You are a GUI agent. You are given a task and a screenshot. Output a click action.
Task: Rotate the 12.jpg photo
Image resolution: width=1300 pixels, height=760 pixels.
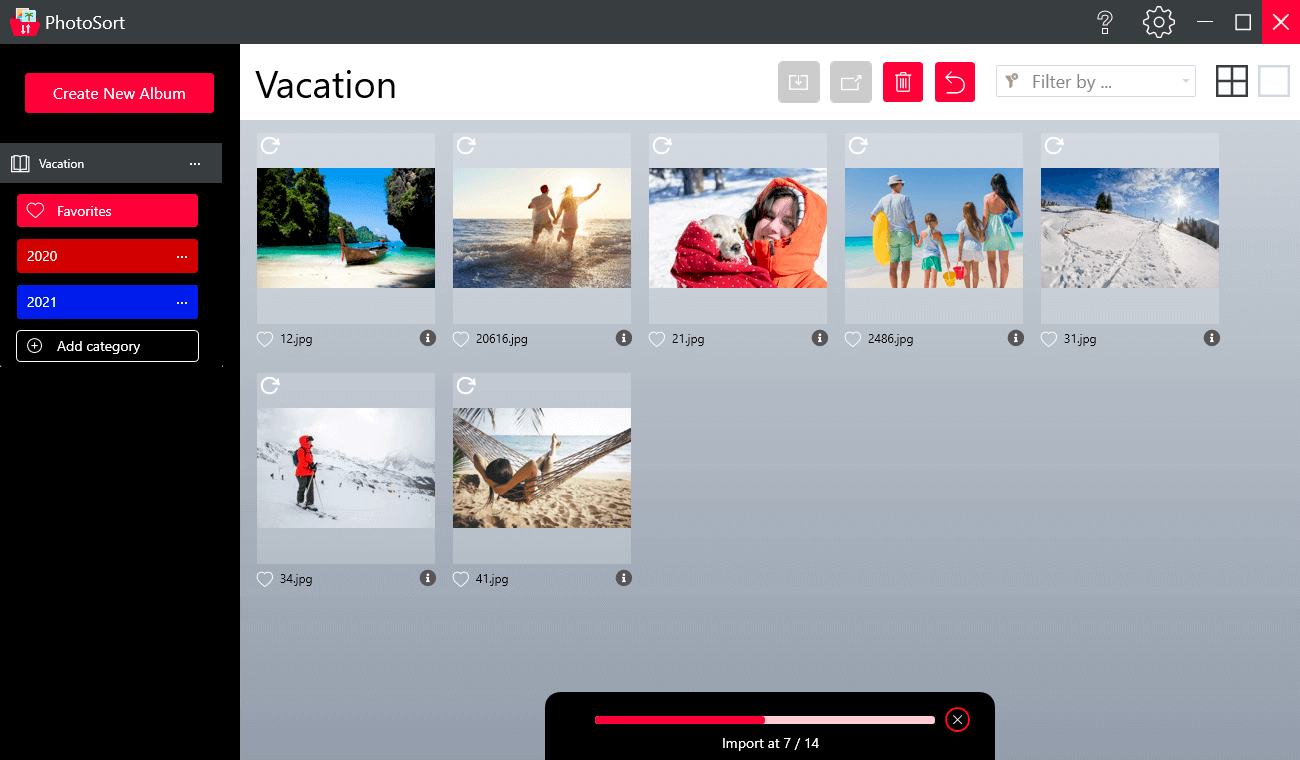point(269,146)
